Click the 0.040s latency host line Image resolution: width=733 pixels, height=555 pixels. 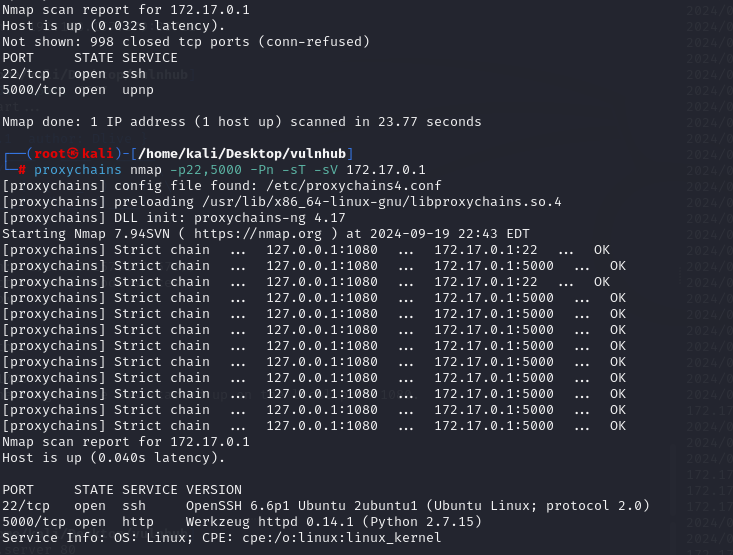(x=114, y=457)
